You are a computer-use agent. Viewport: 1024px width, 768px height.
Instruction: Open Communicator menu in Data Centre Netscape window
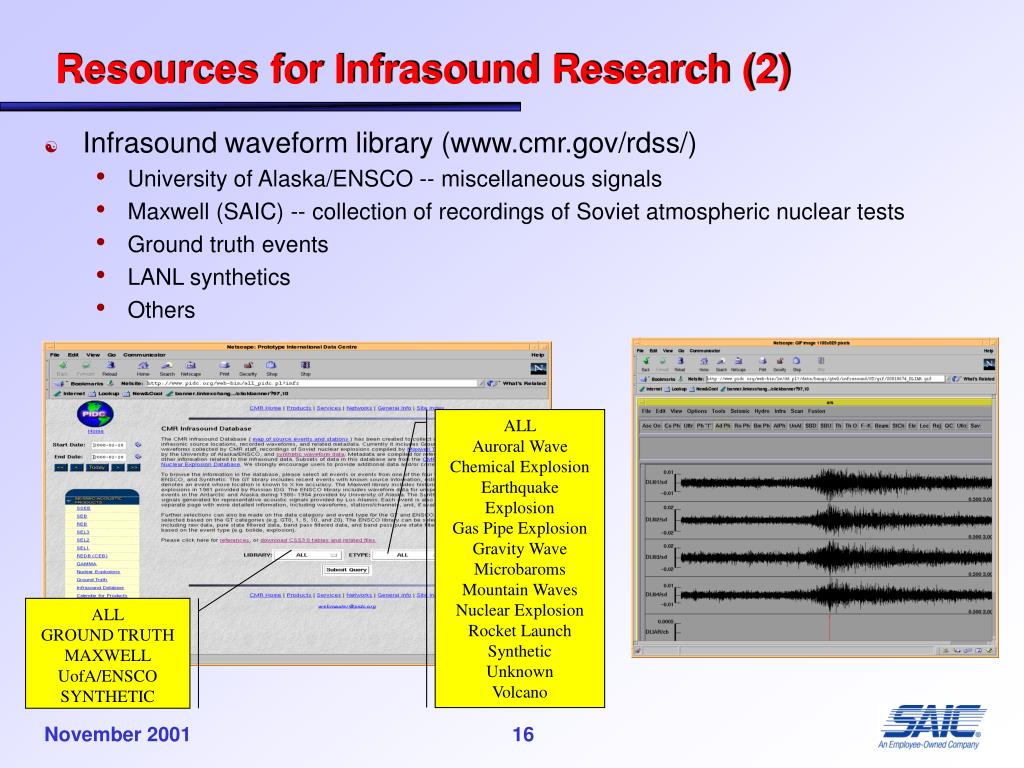click(144, 355)
